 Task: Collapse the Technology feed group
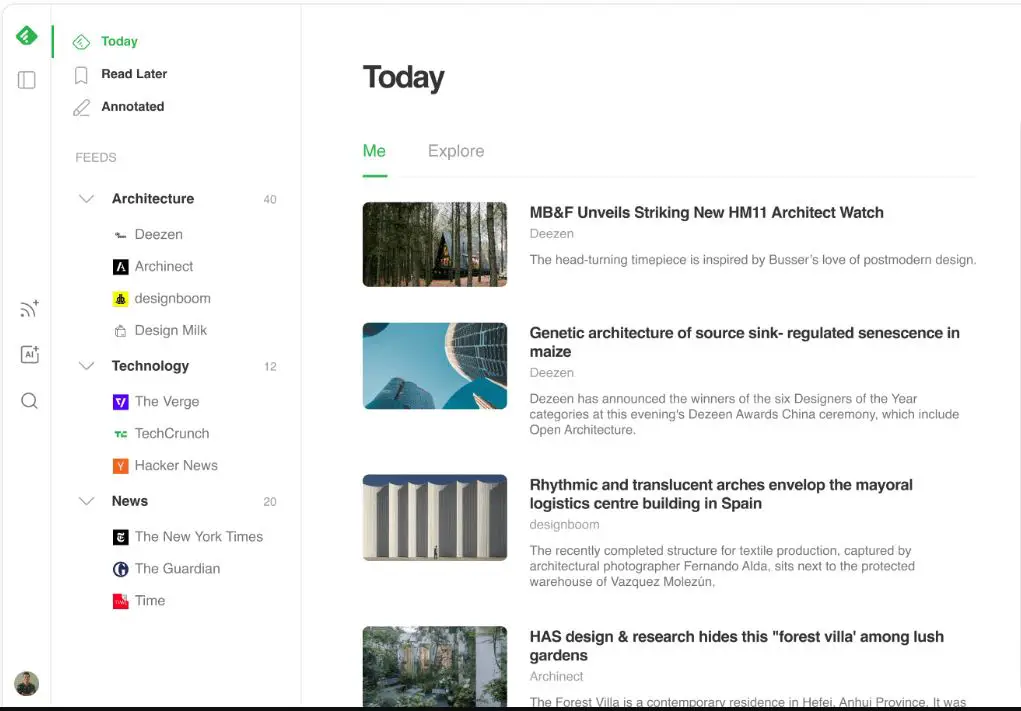pos(86,366)
